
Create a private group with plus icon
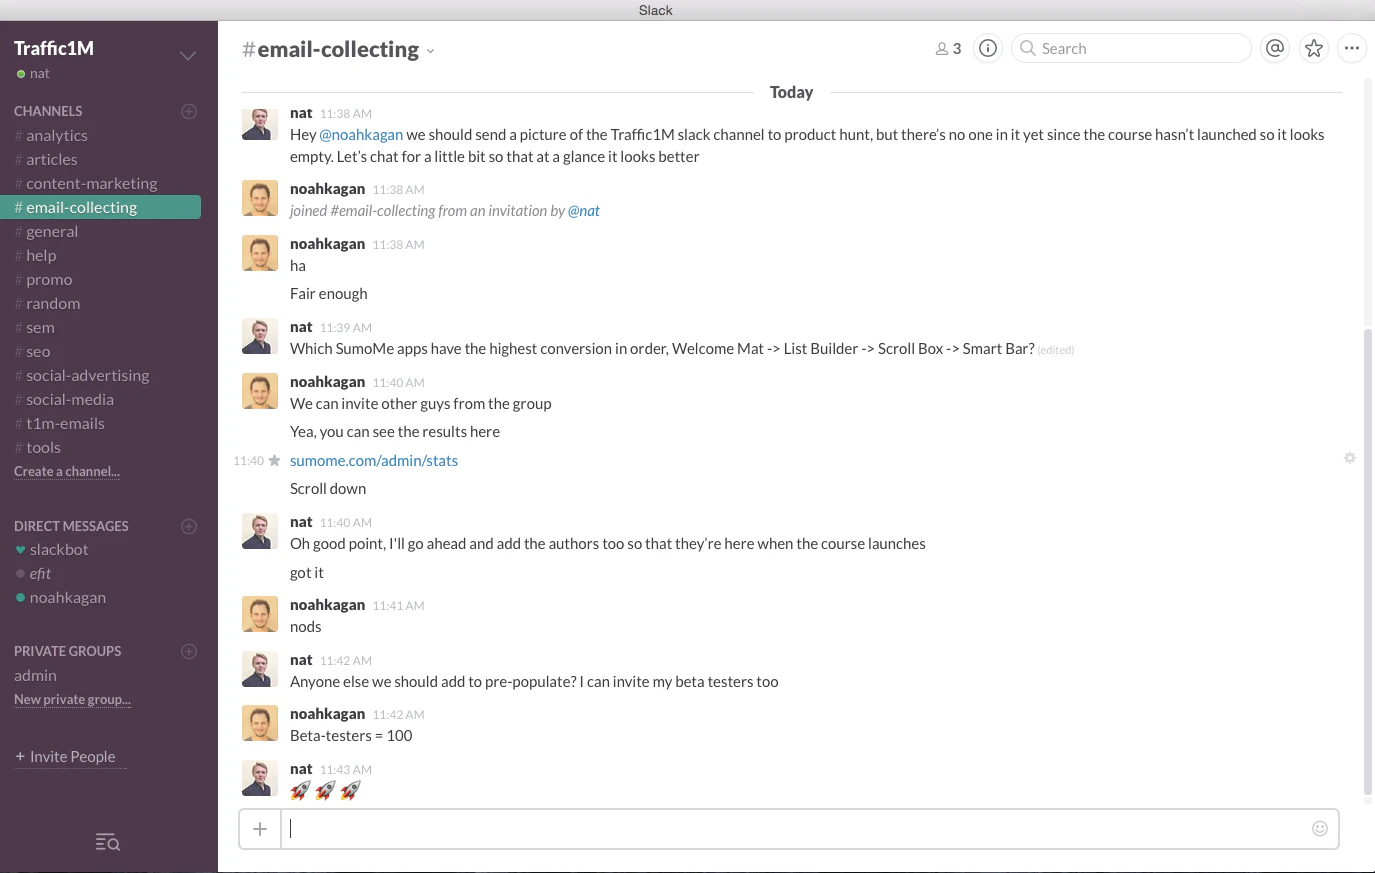tap(189, 651)
